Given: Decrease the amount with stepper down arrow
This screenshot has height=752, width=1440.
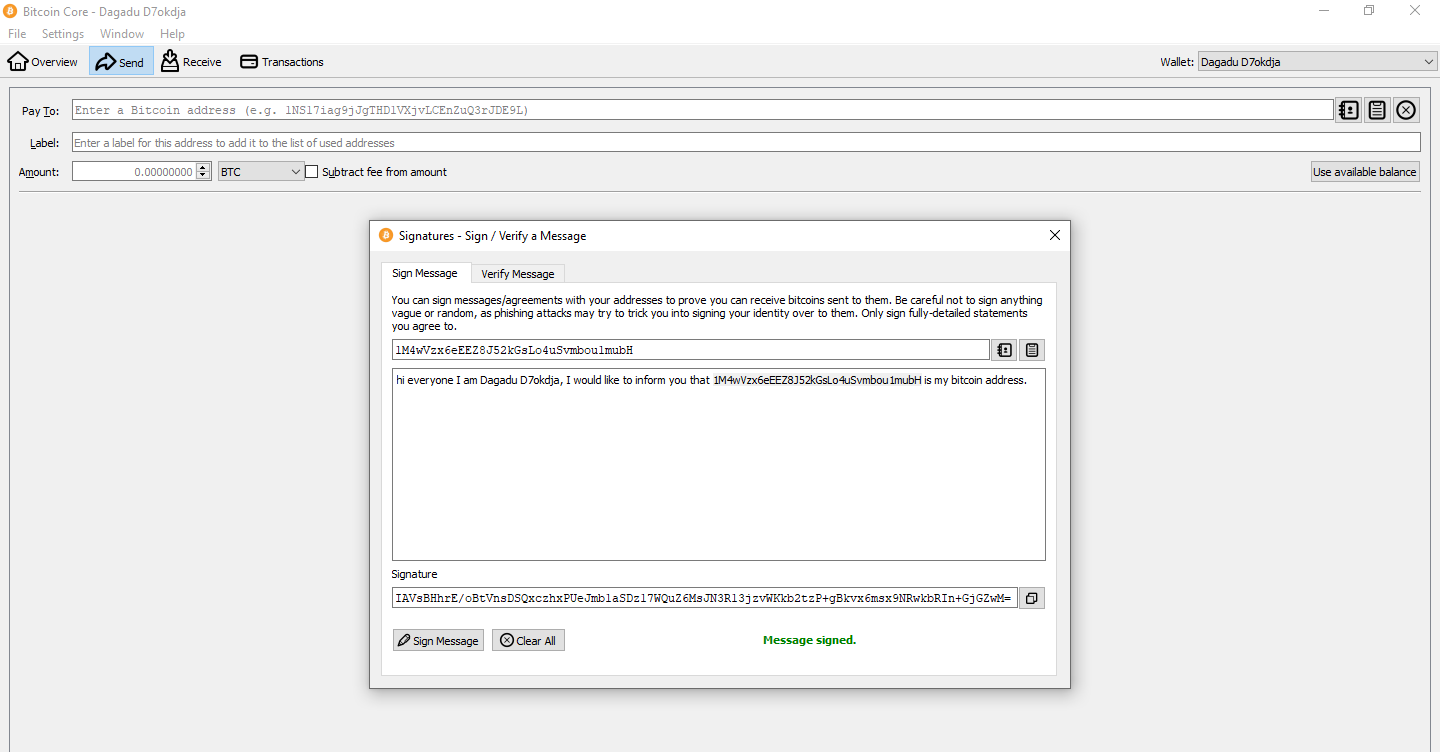Looking at the screenshot, I should (x=204, y=176).
